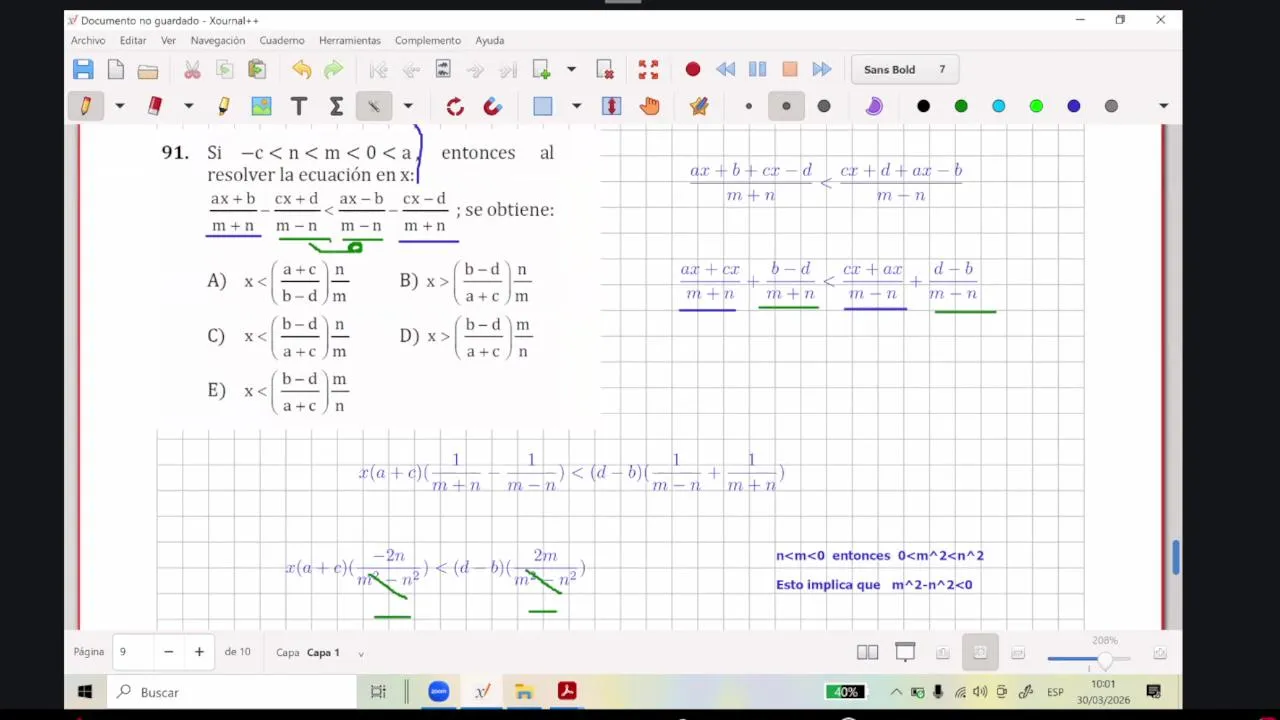Select the vertical space tool
This screenshot has width=1280, height=720.
pos(612,106)
